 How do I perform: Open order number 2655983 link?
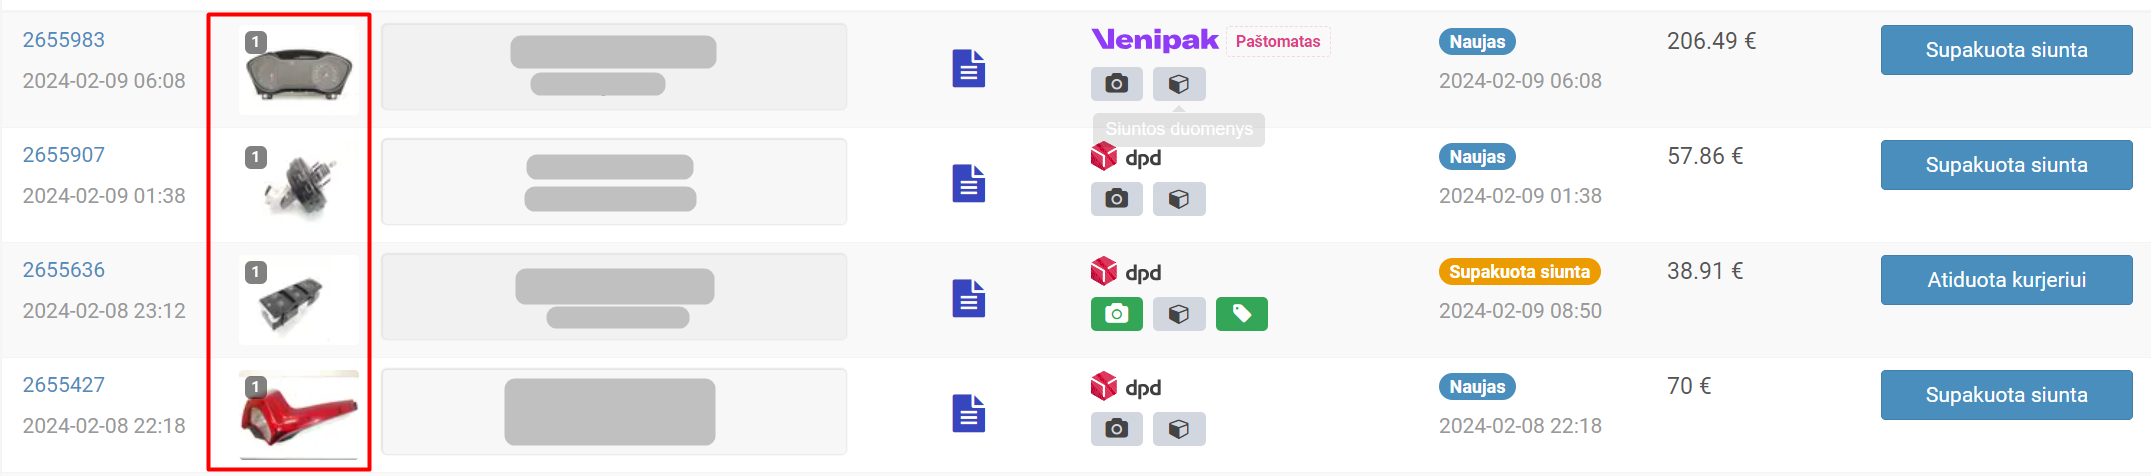(64, 40)
